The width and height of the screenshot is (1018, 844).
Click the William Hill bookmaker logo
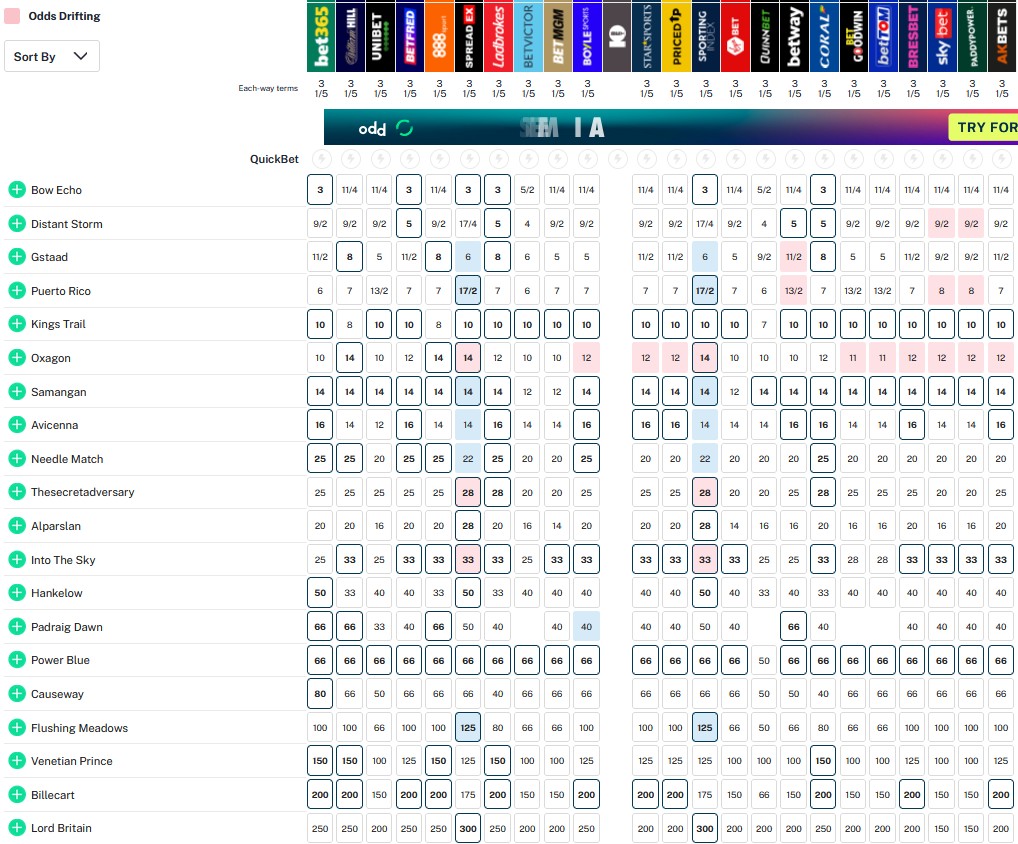point(350,36)
